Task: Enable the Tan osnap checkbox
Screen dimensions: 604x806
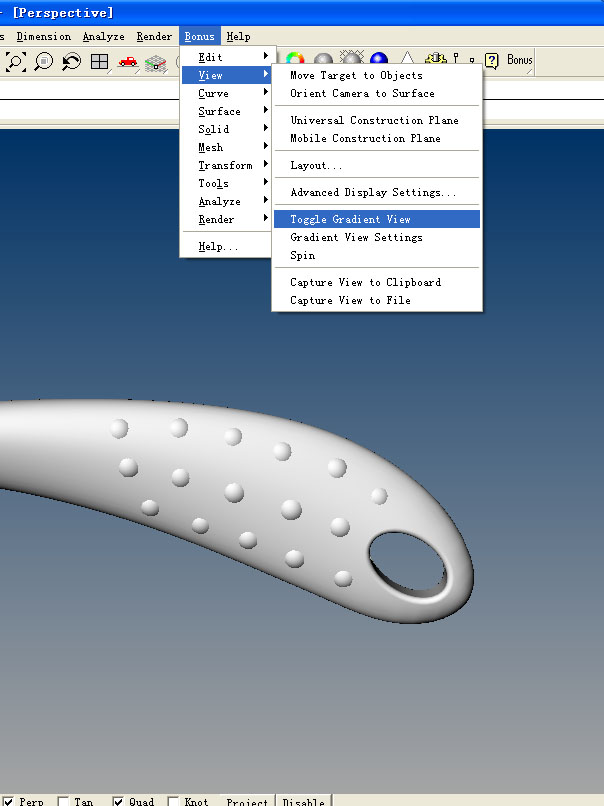Action: coord(63,801)
